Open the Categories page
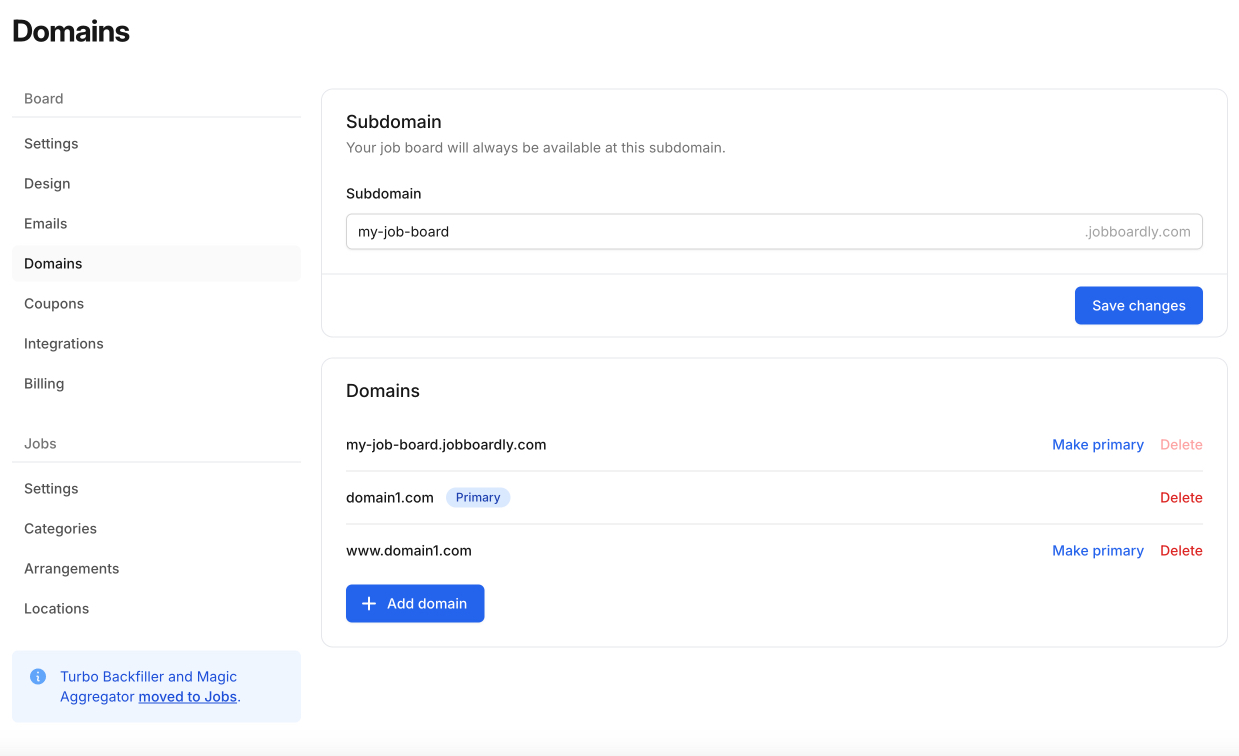Image resolution: width=1239 pixels, height=756 pixels. 60,528
